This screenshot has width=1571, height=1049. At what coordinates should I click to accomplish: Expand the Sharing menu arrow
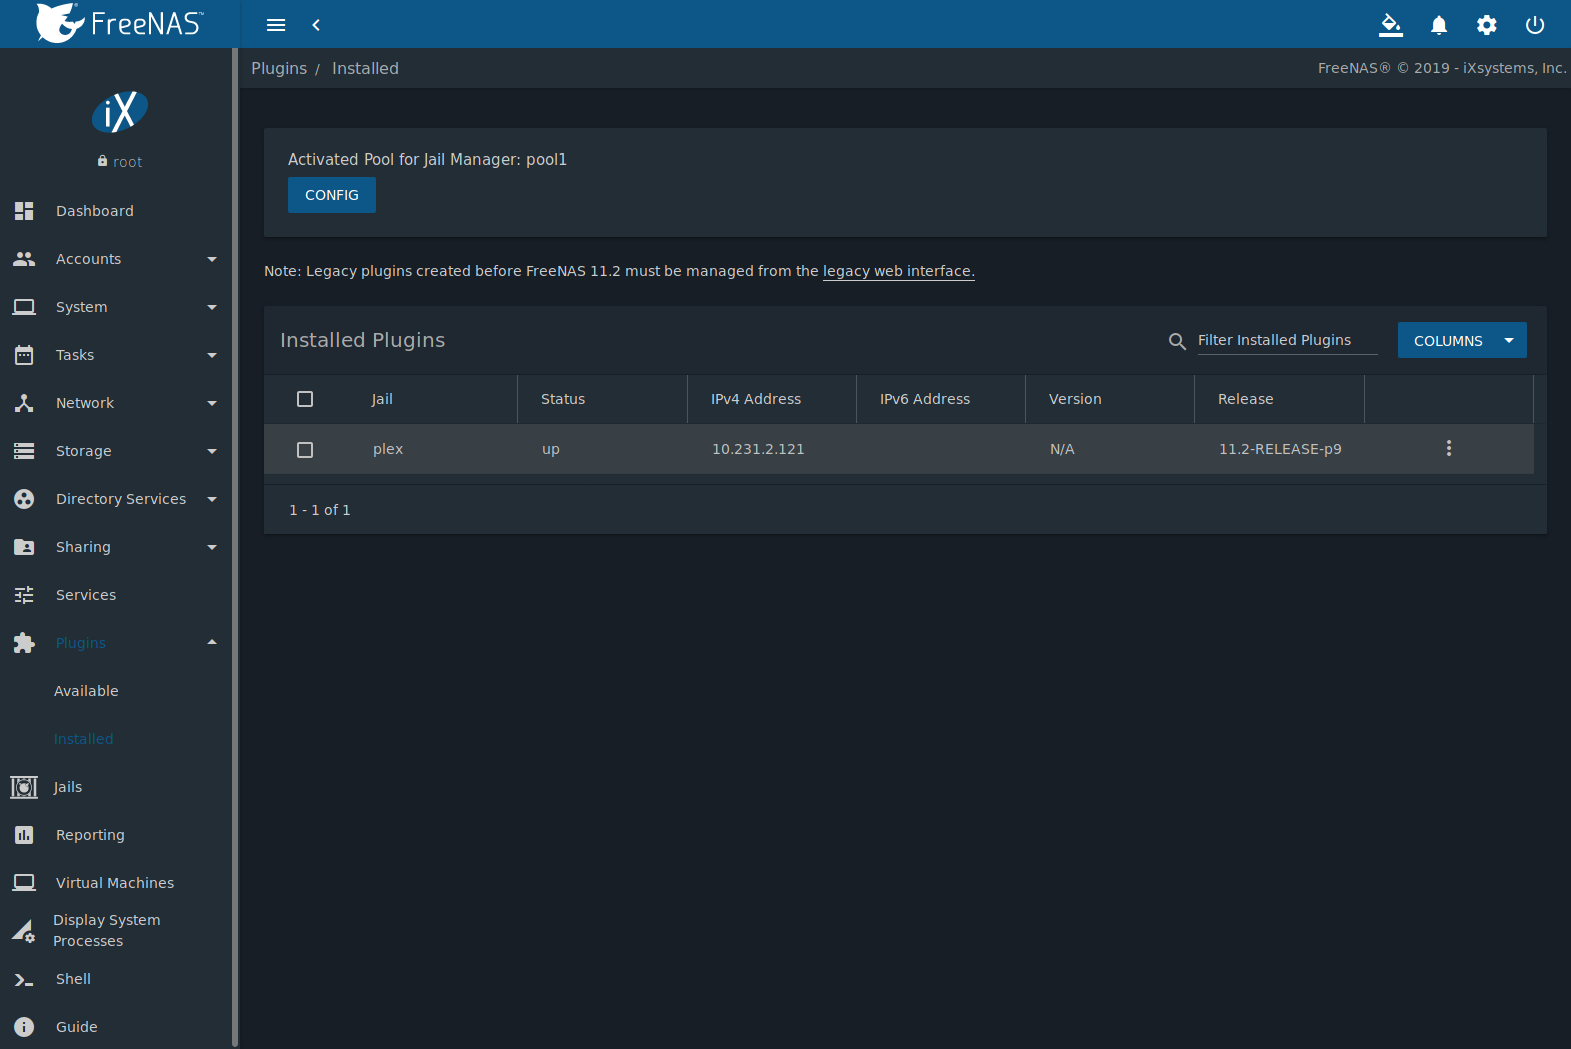212,547
